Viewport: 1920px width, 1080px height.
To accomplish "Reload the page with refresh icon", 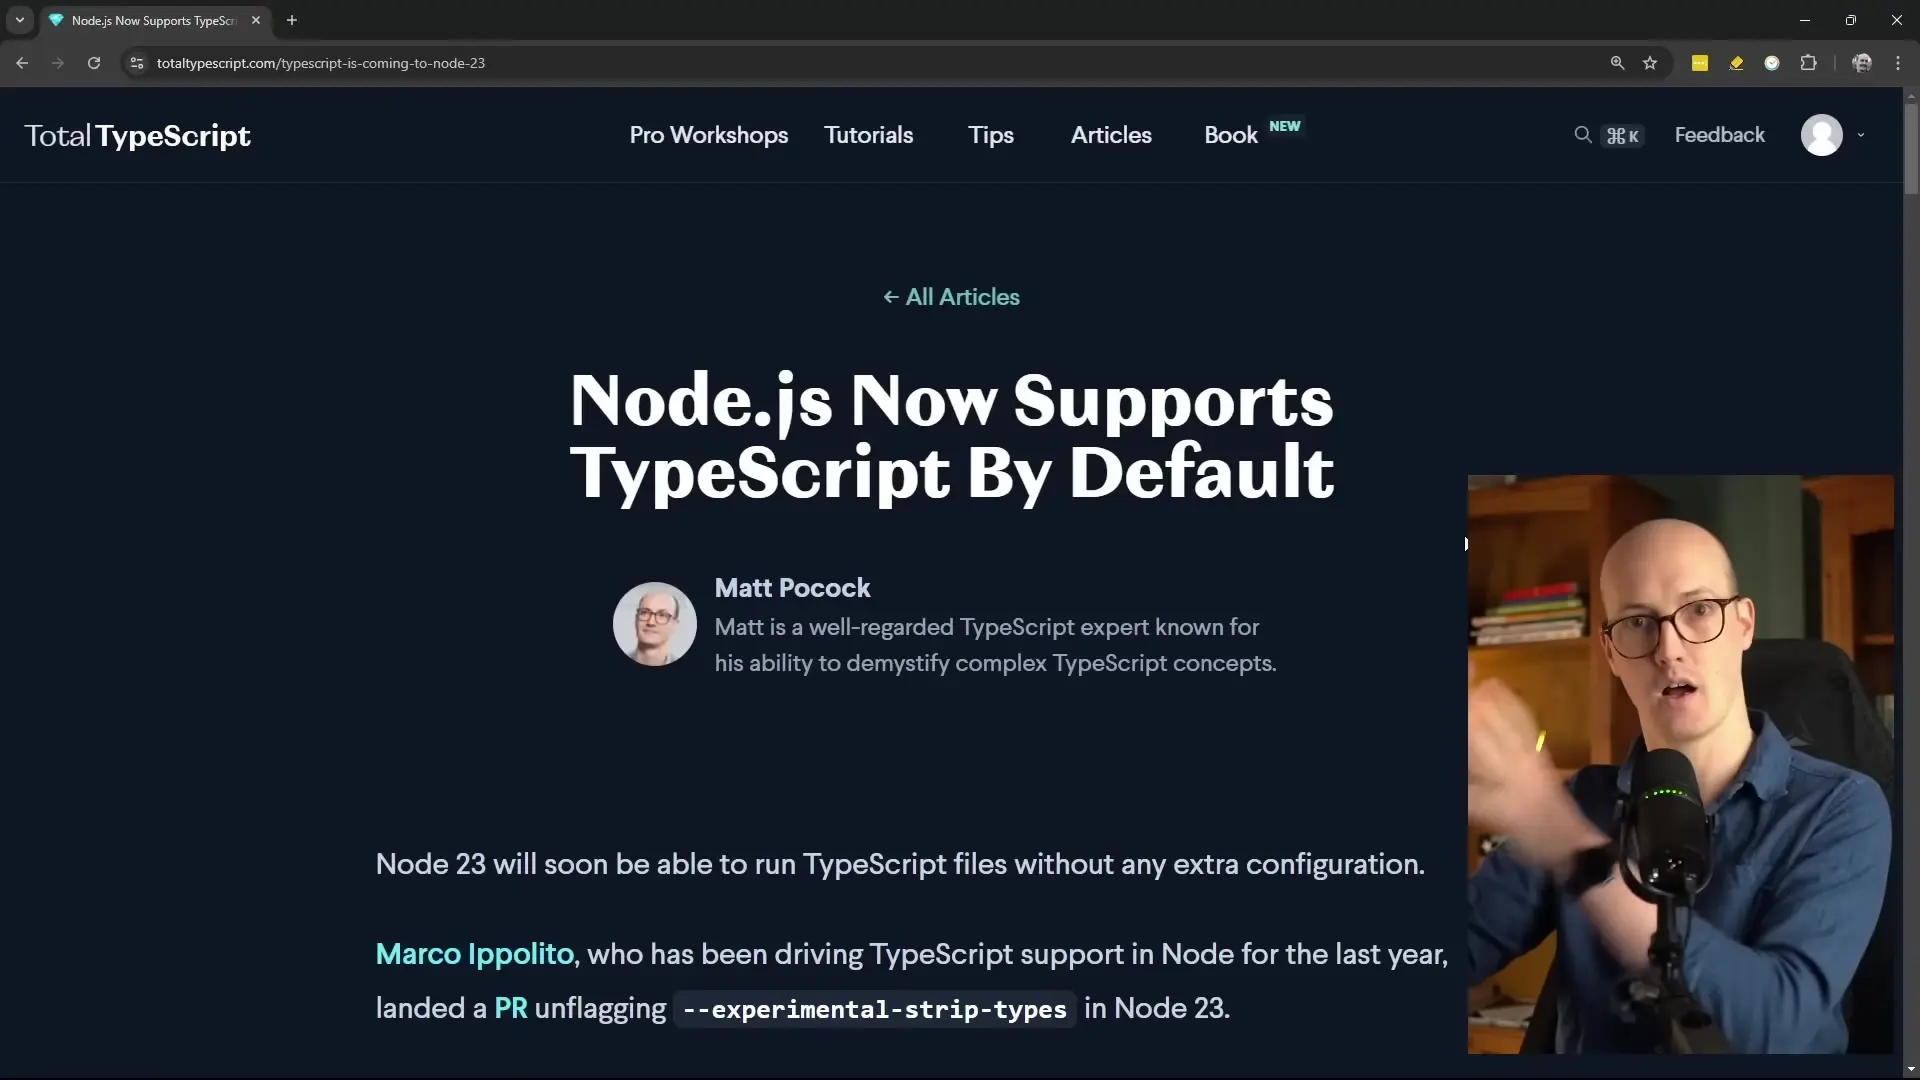I will pyautogui.click(x=94, y=63).
